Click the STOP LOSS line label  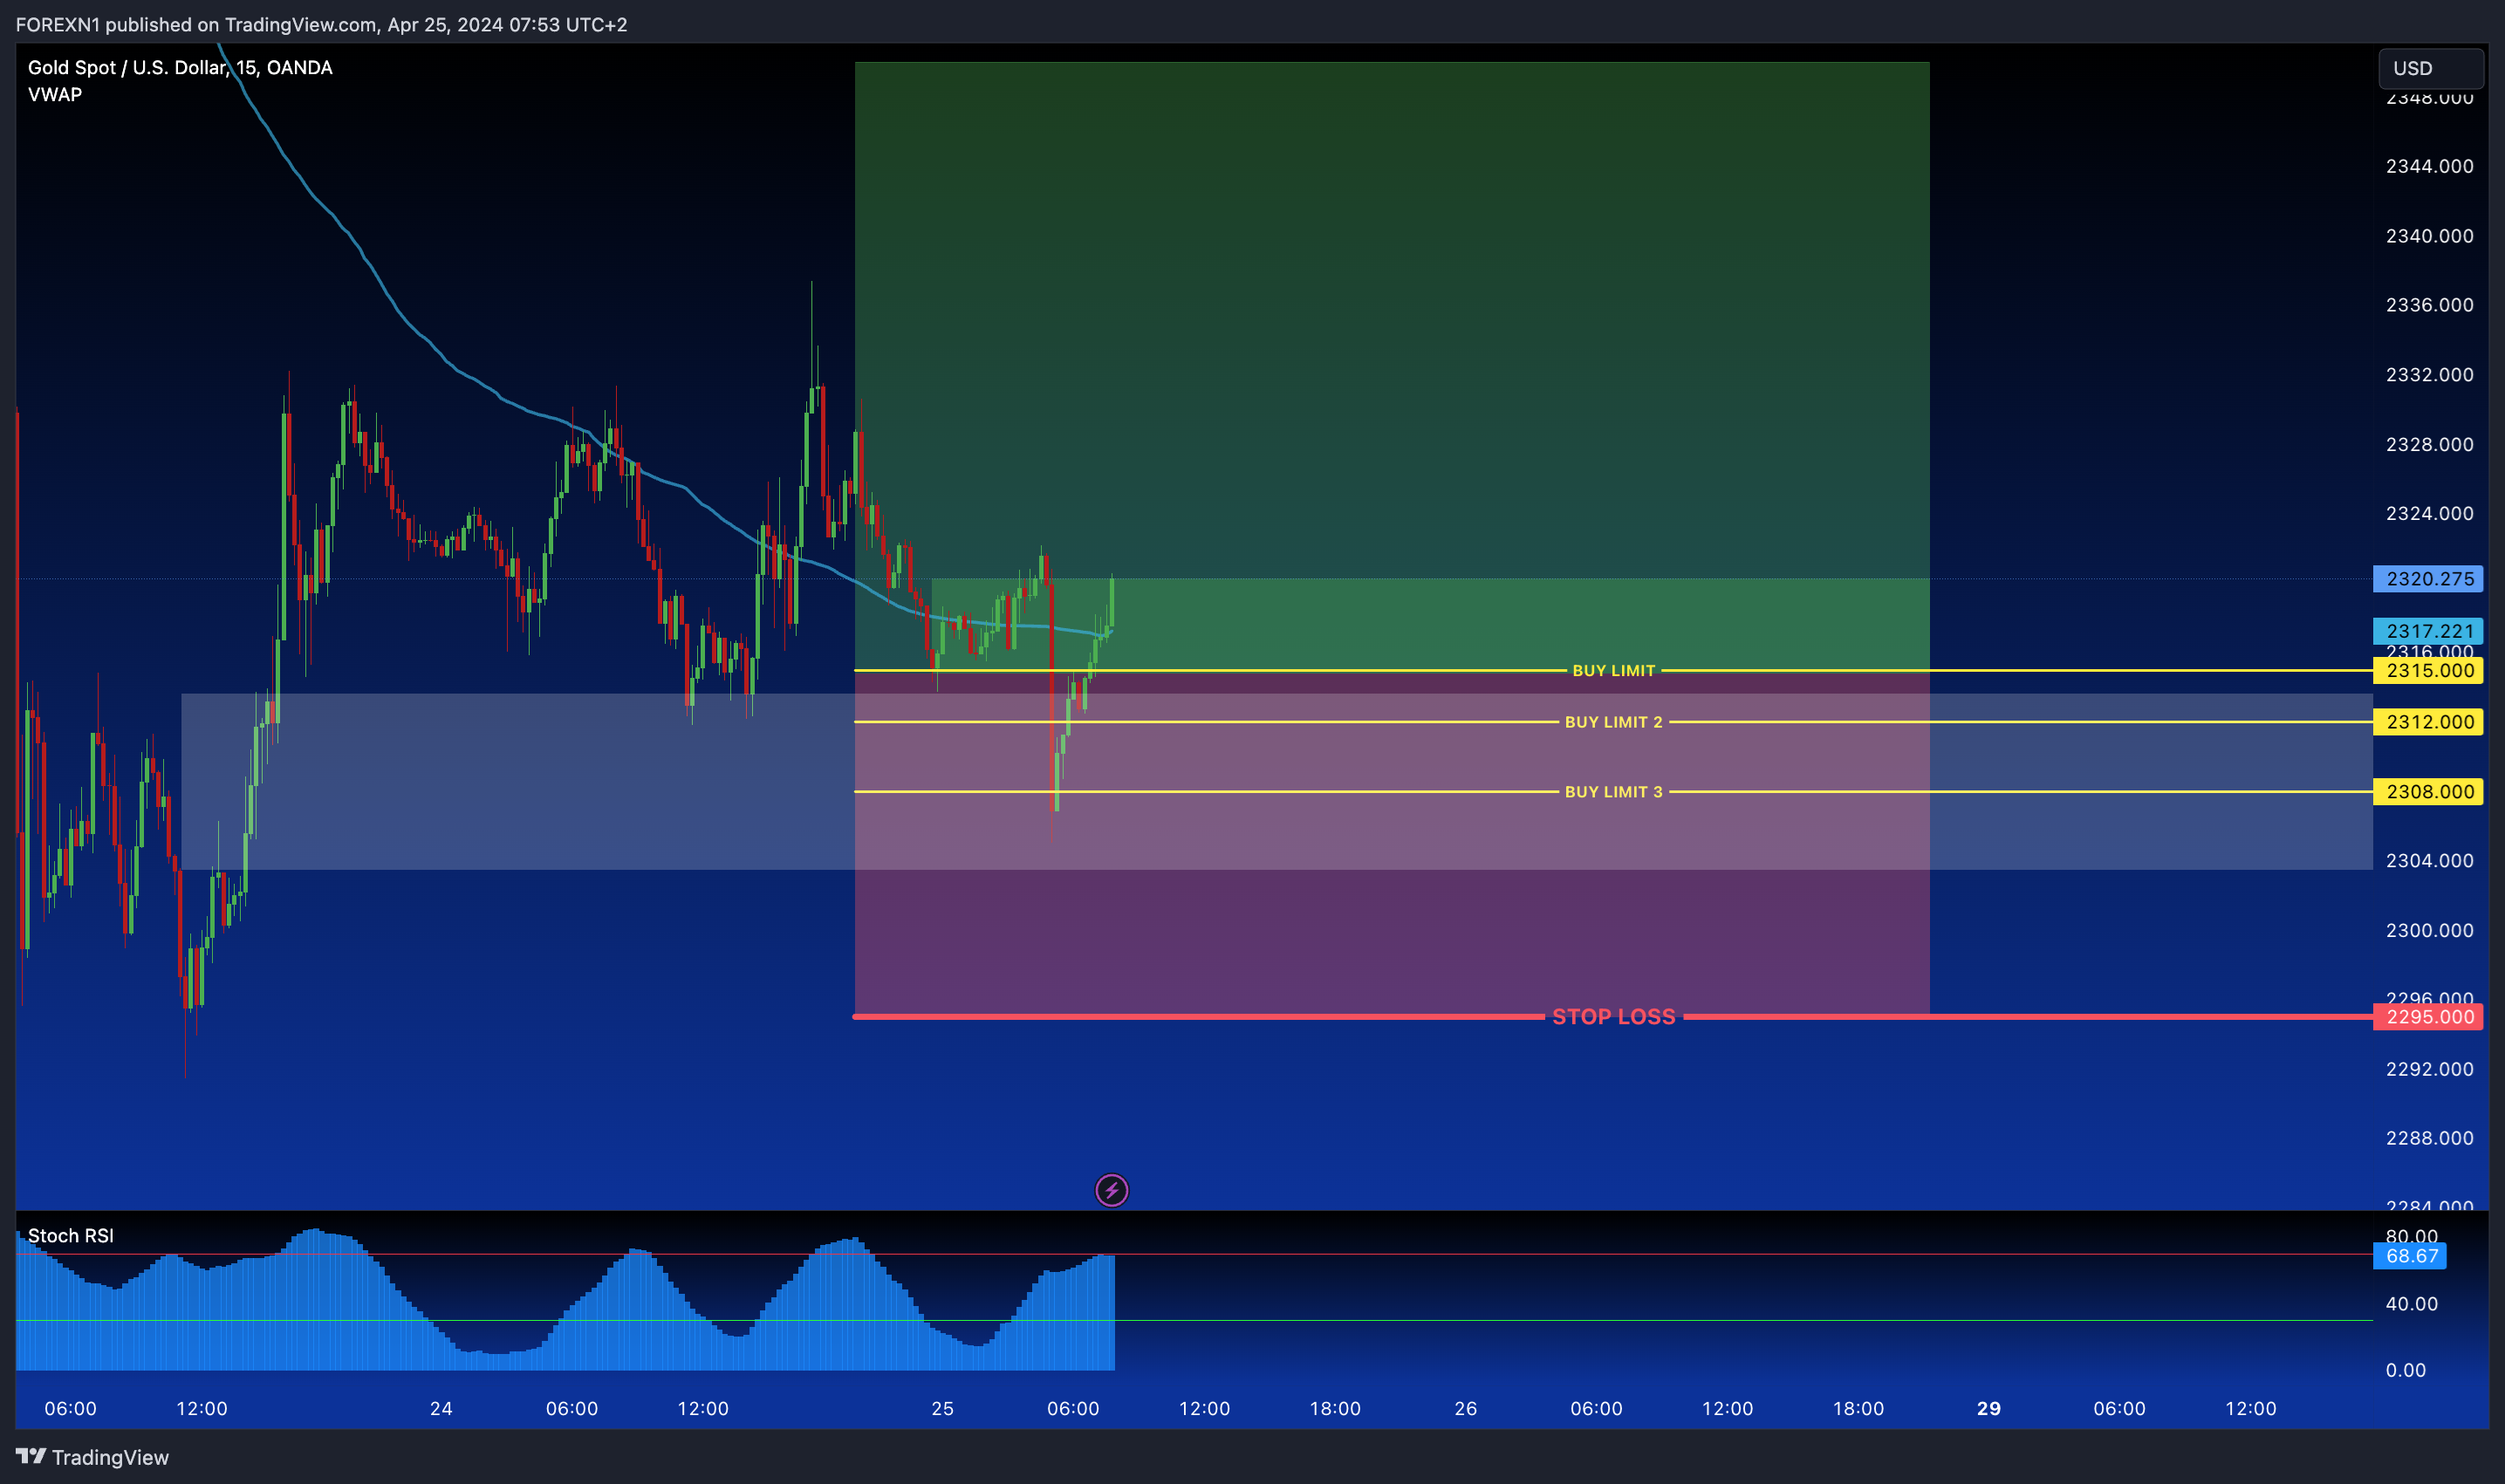(1613, 1017)
